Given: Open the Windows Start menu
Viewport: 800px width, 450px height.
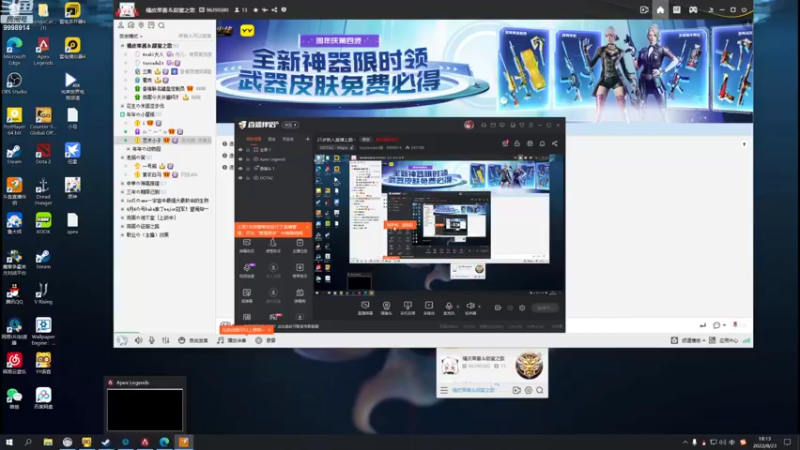Looking at the screenshot, I should pos(9,442).
